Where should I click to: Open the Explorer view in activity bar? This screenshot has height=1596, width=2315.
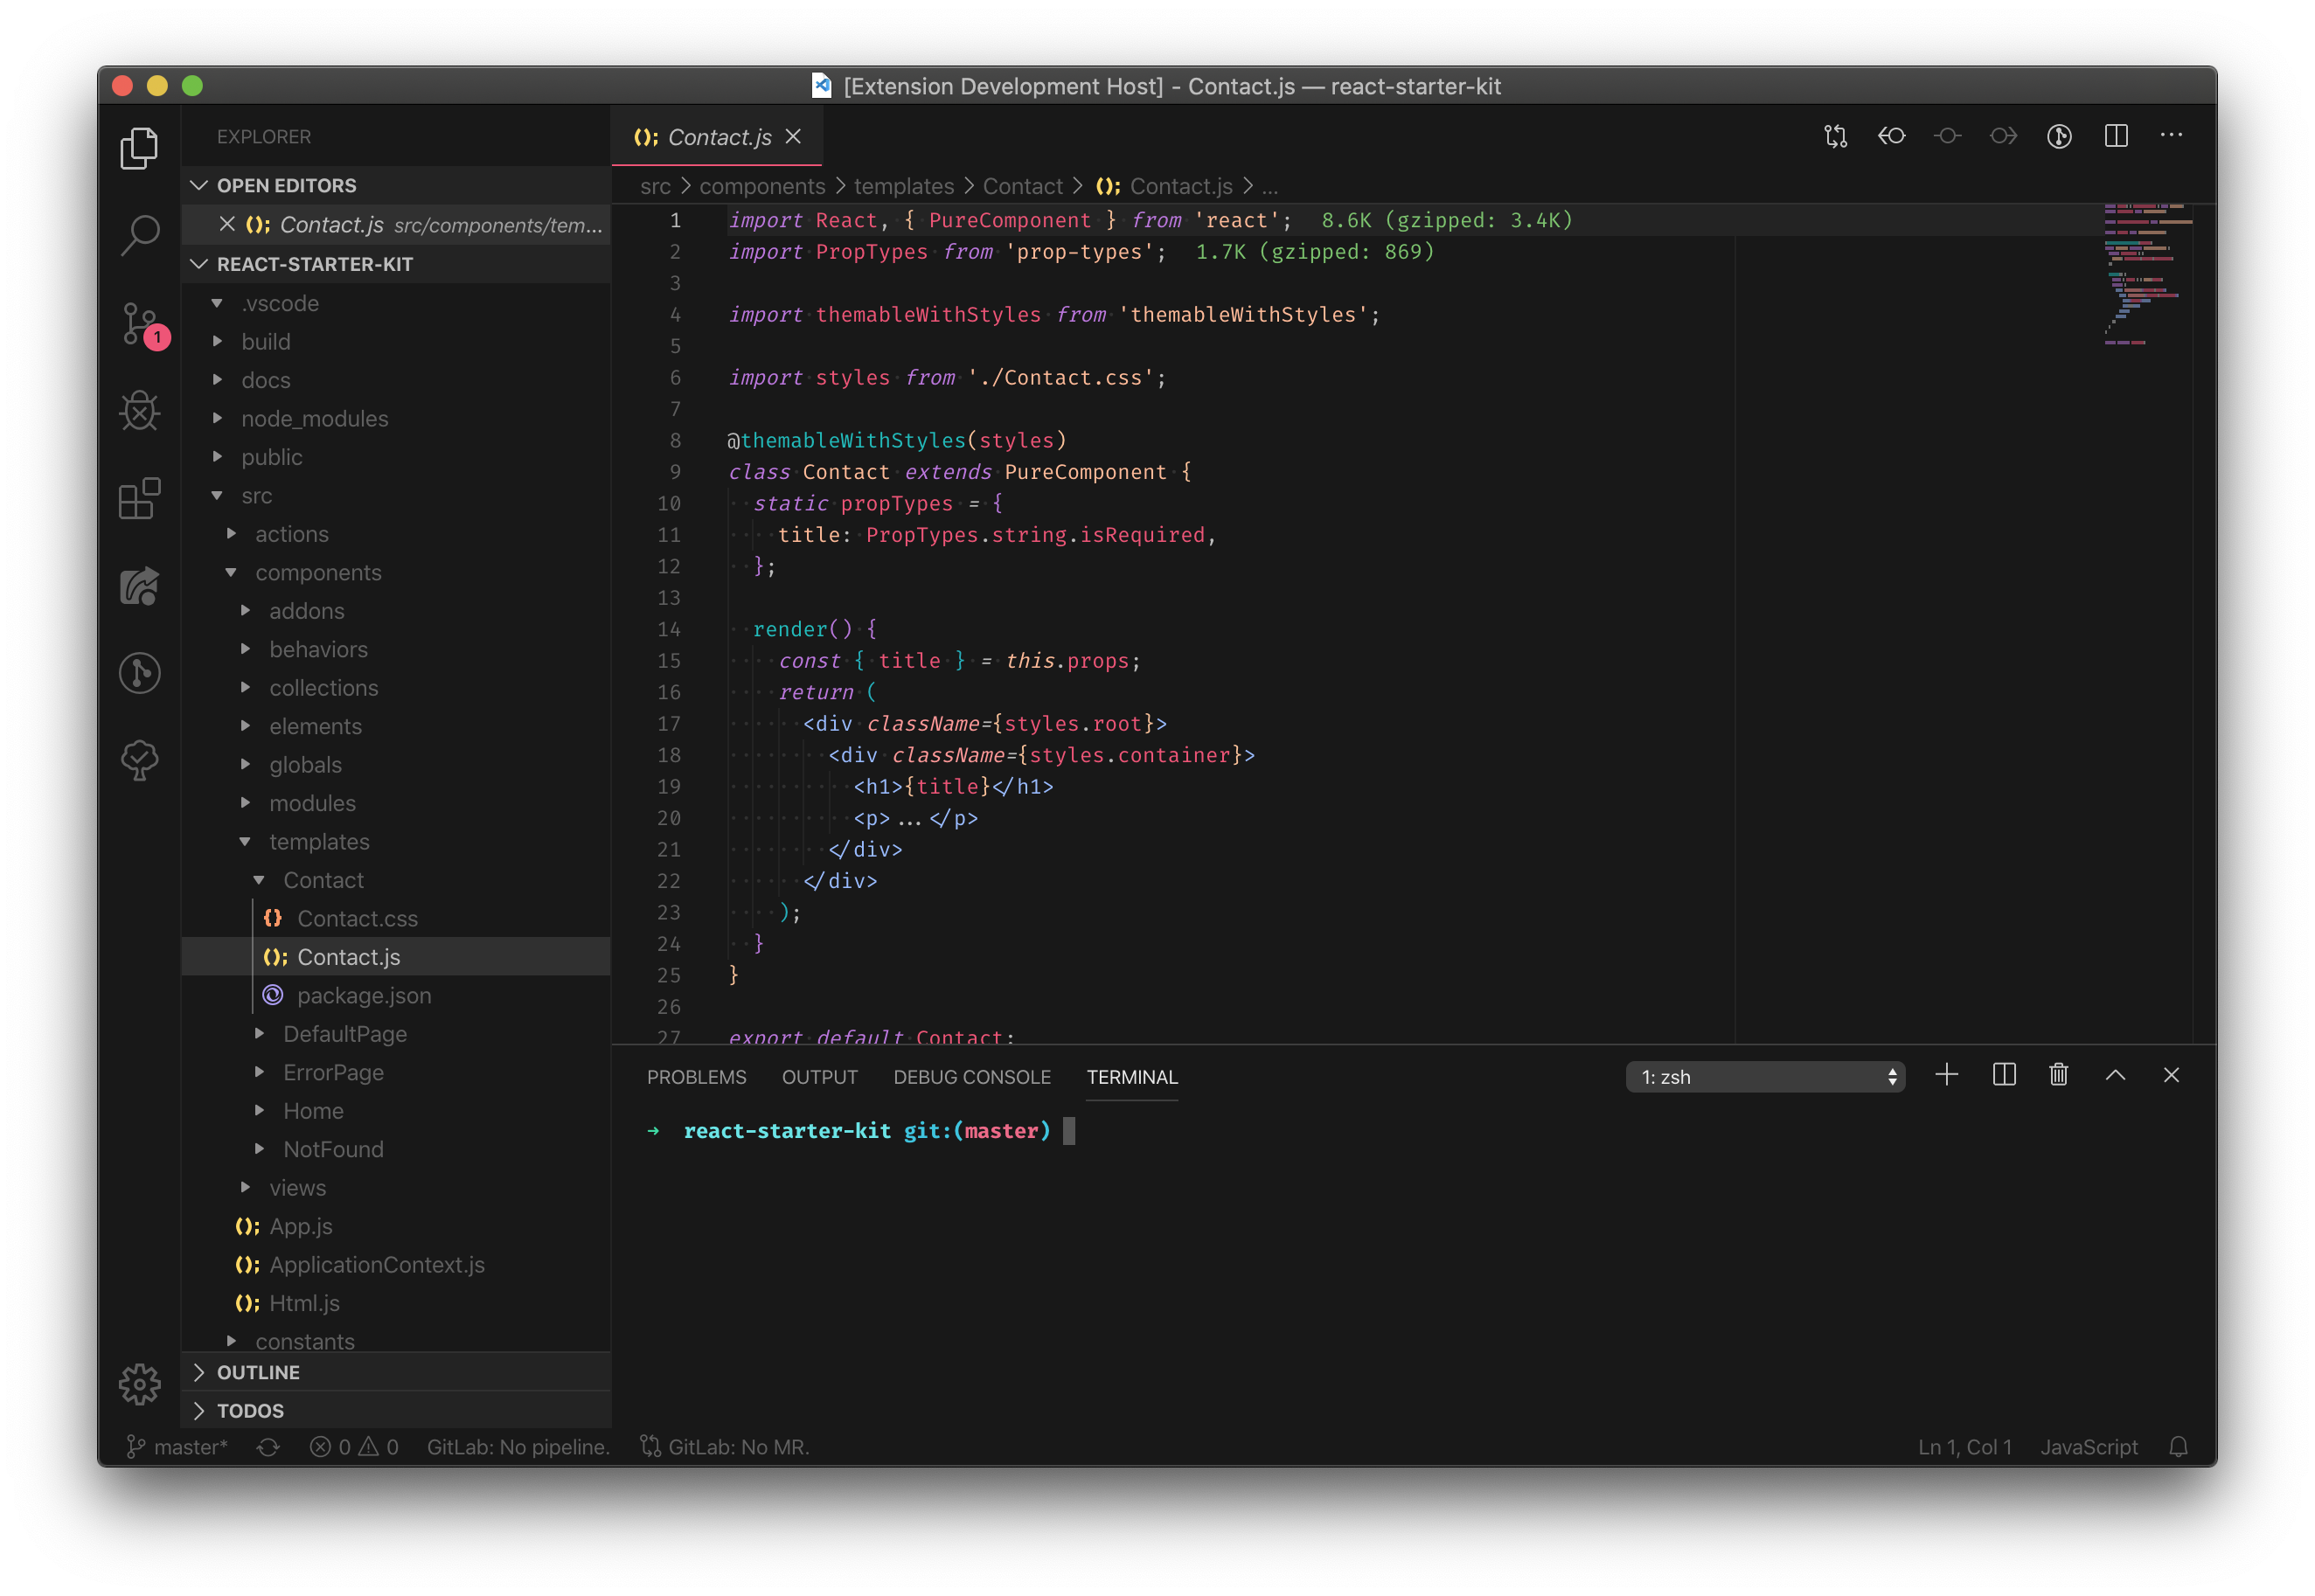click(139, 148)
